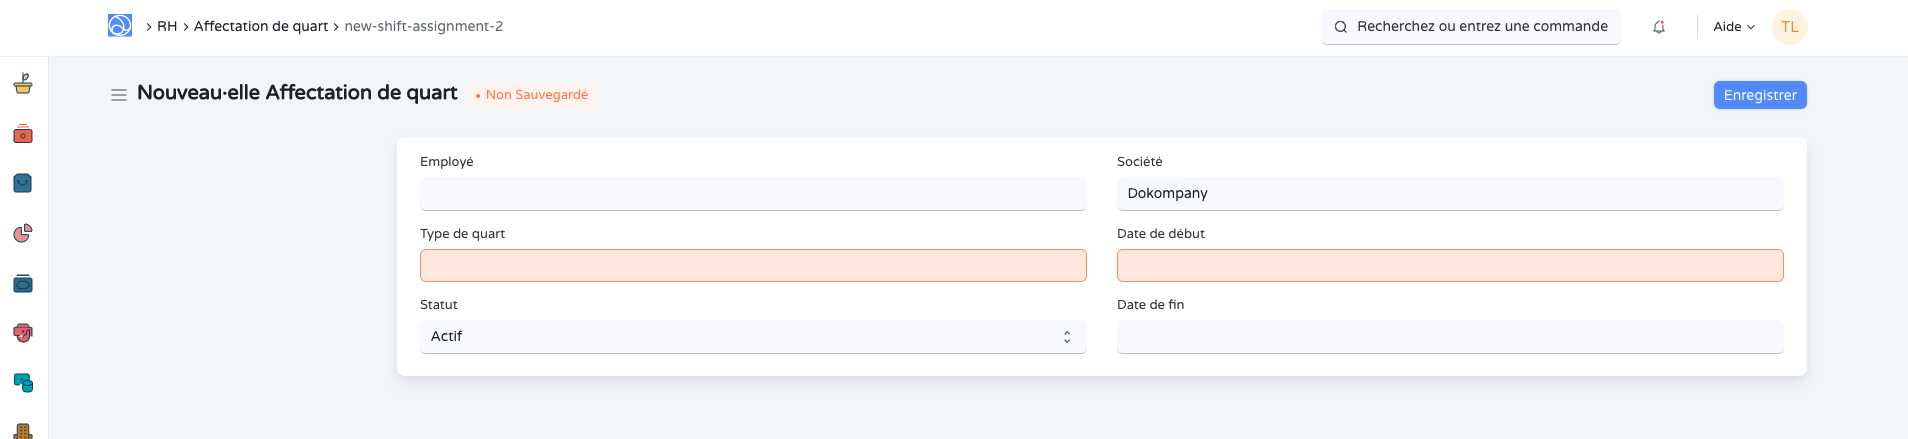The height and width of the screenshot is (439, 1908).
Task: Open the red cash register sidebar icon
Action: (23, 134)
